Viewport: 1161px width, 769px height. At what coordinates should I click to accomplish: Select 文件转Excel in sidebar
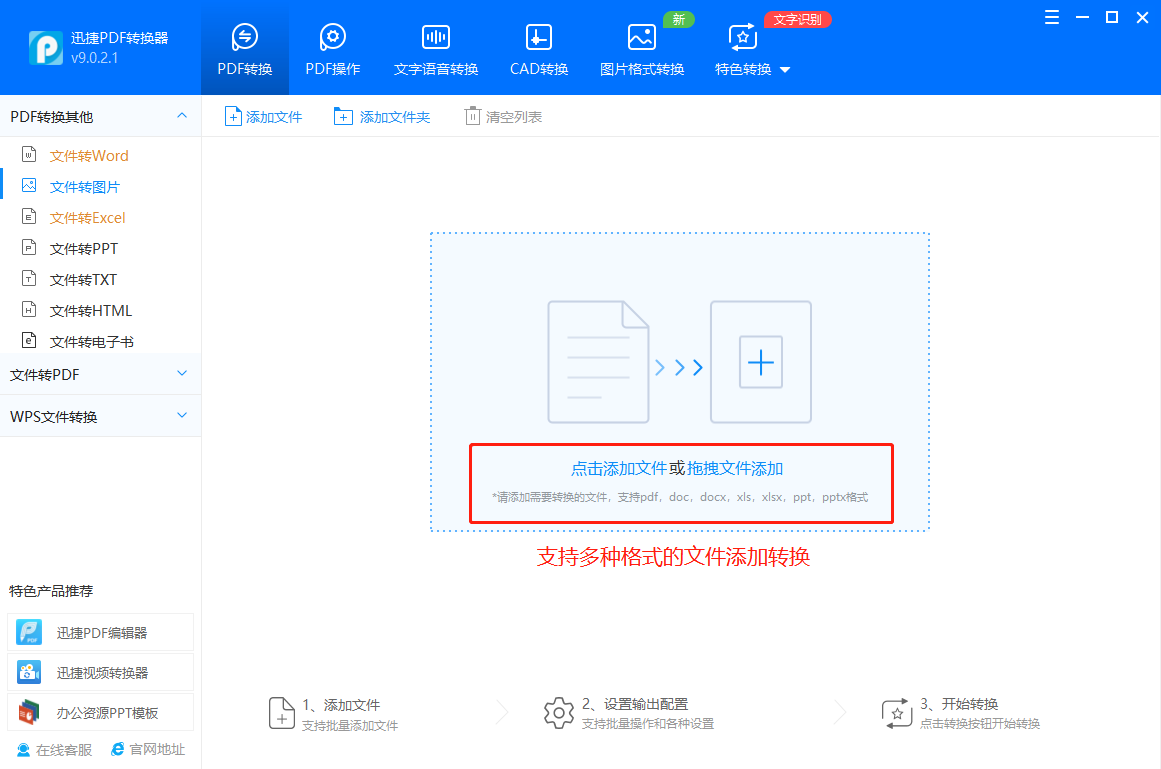point(87,218)
